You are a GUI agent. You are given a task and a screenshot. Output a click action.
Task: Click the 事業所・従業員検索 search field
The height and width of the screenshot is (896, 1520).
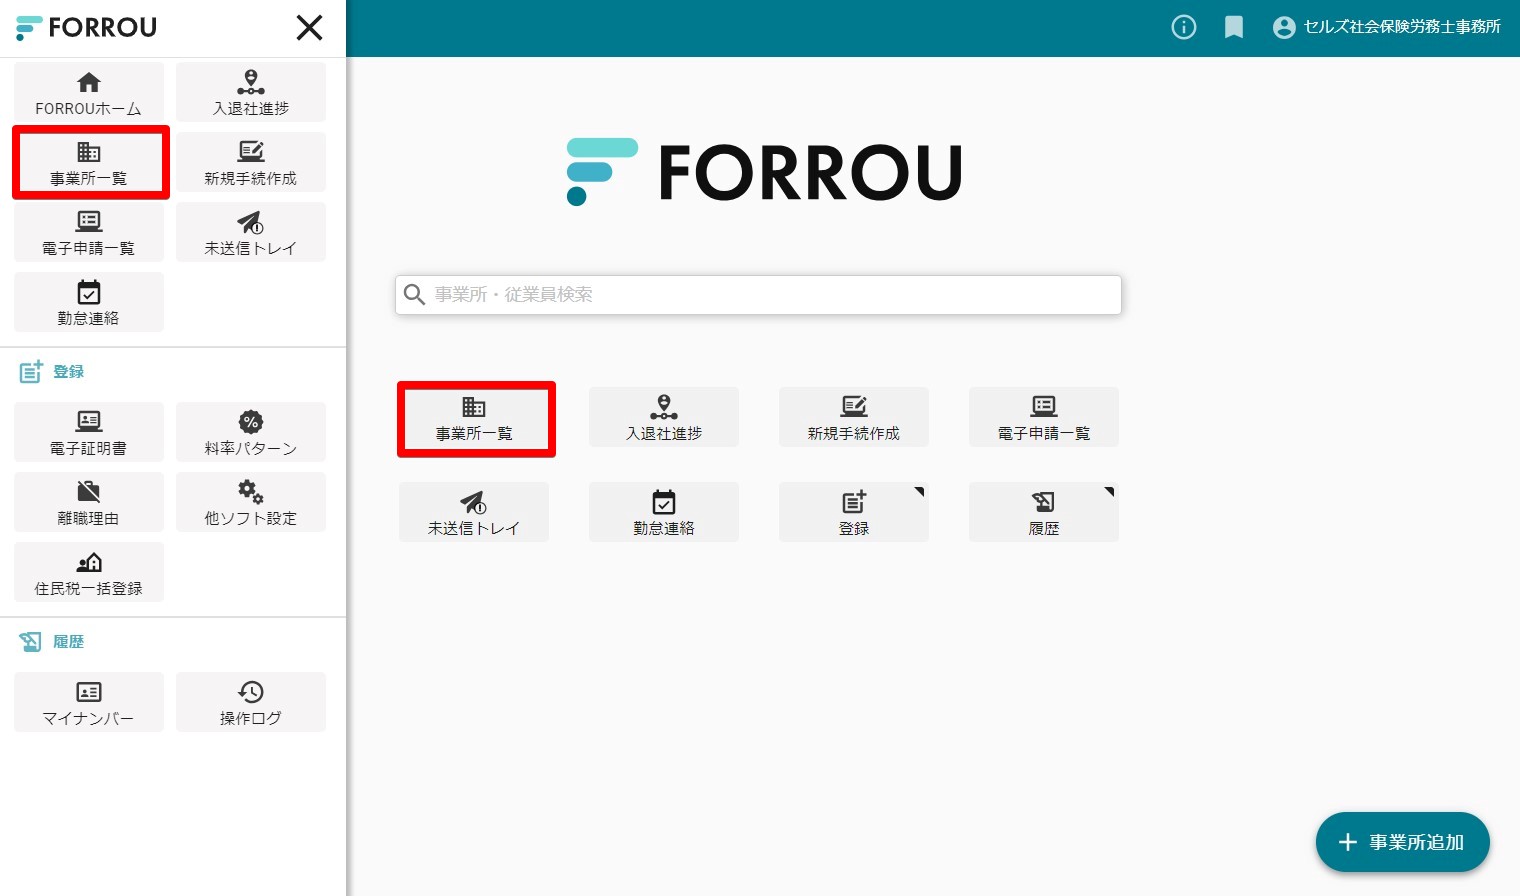(758, 295)
